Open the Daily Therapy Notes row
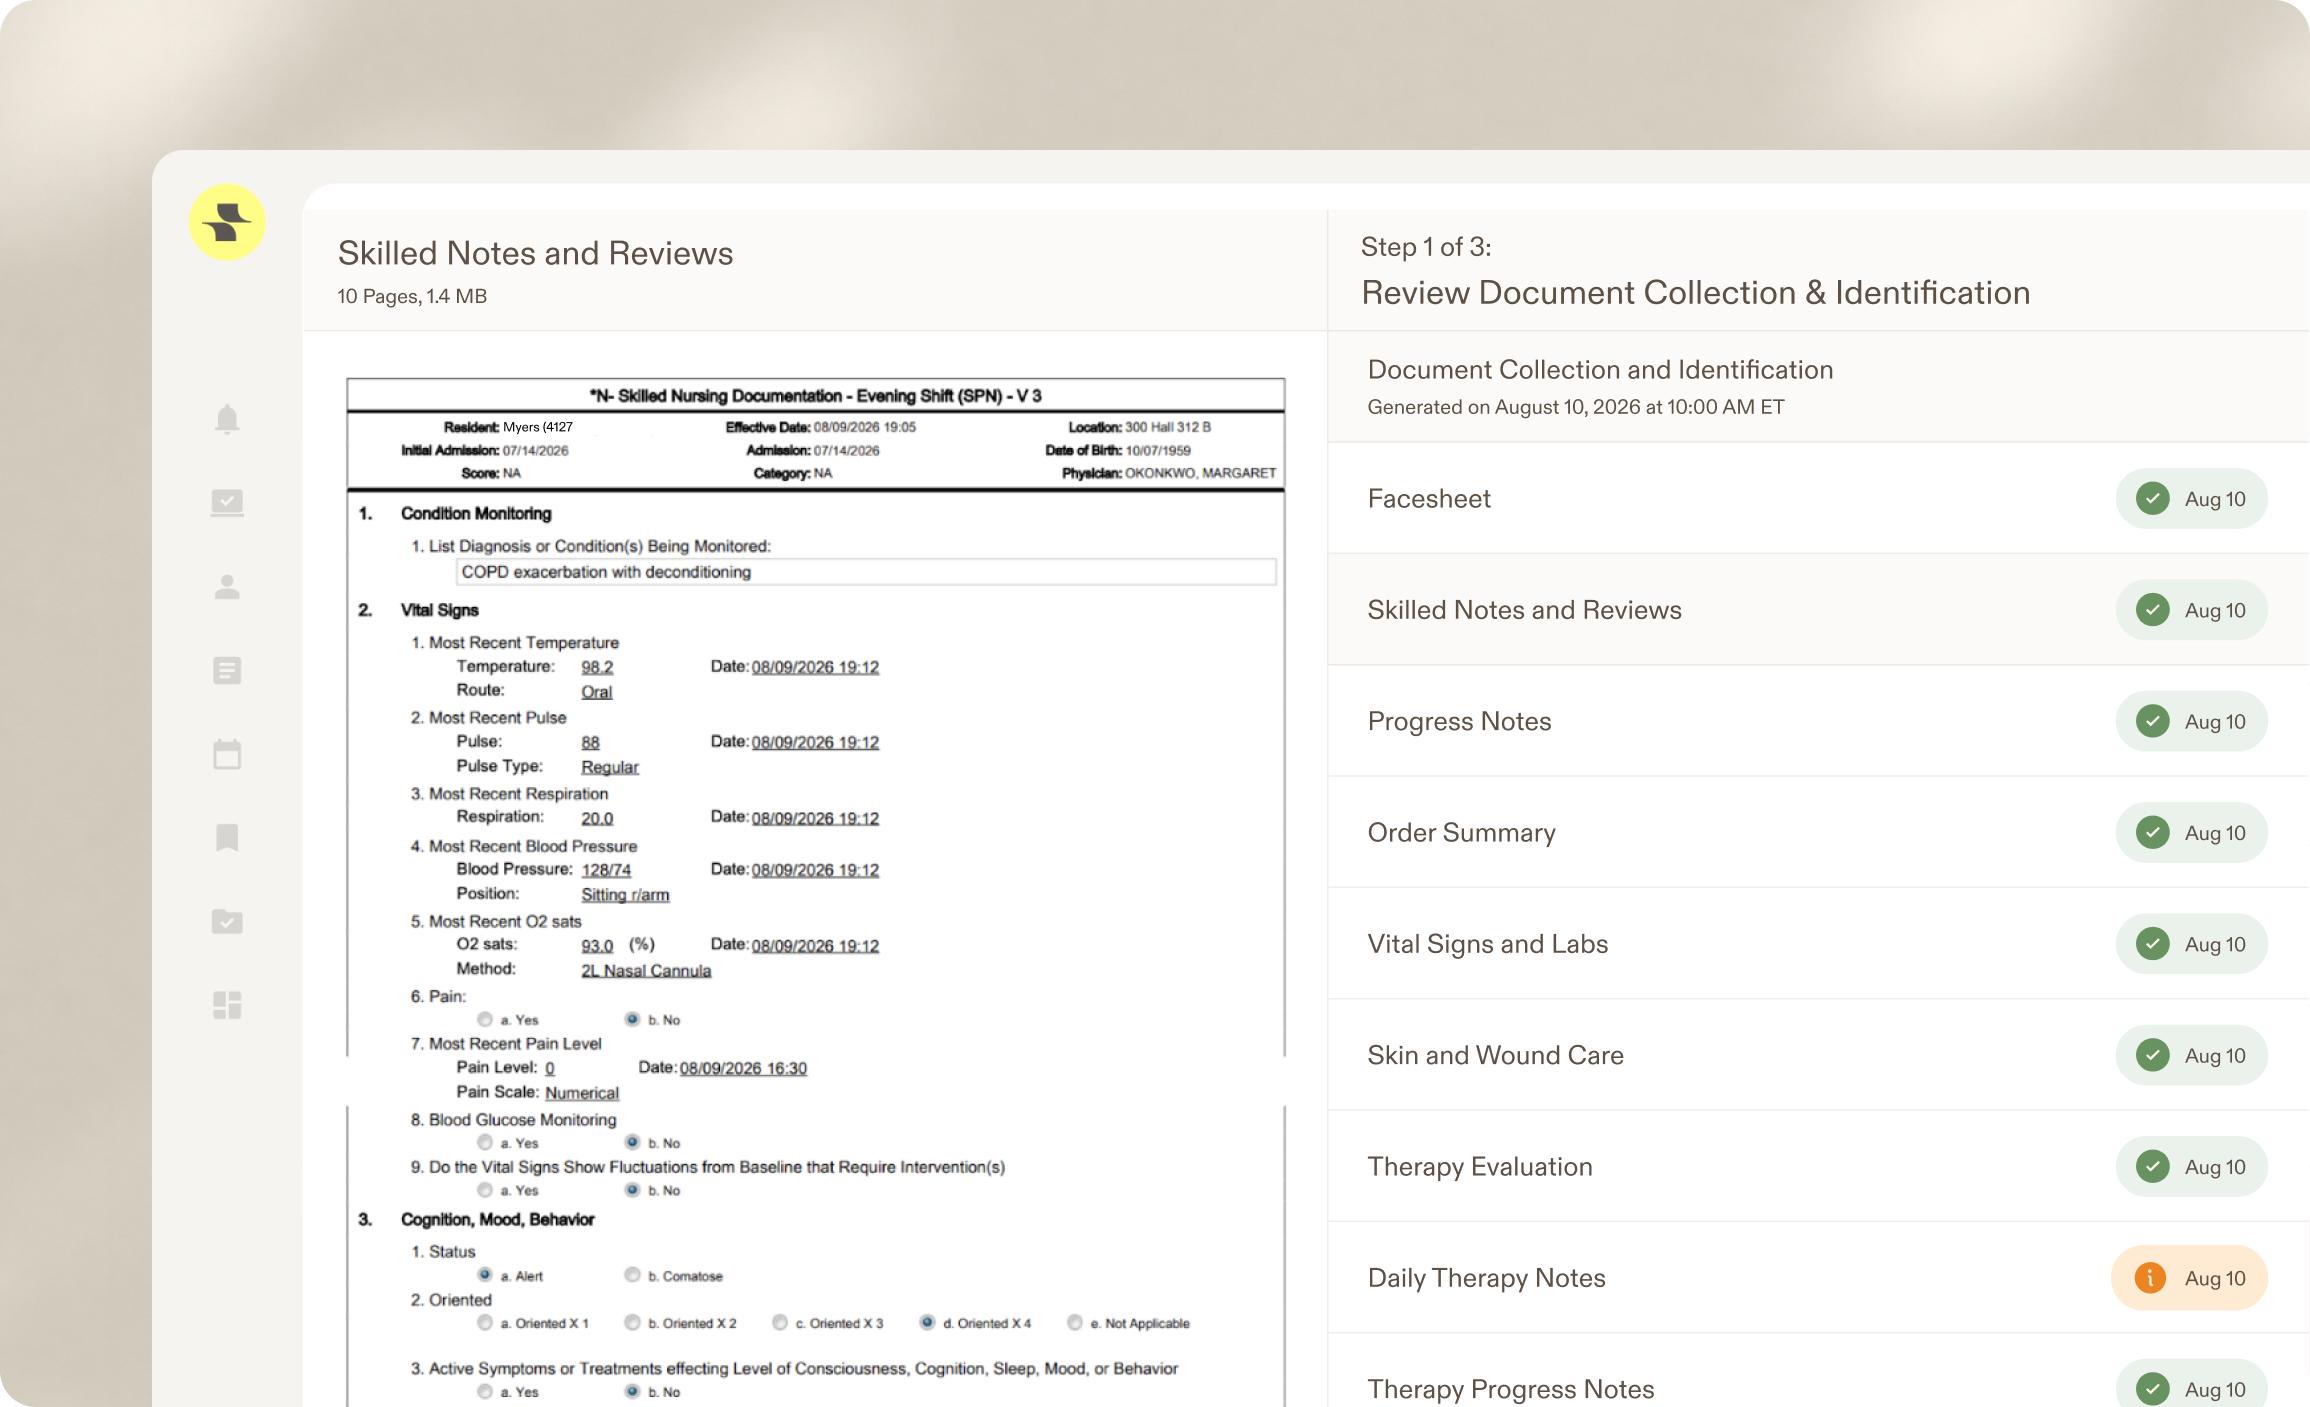The height and width of the screenshot is (1407, 2310). coord(1818,1278)
